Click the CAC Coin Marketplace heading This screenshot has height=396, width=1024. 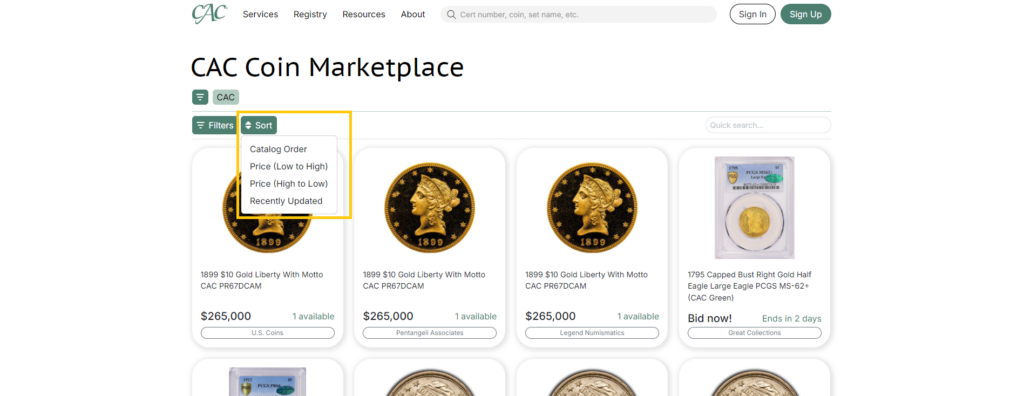point(327,67)
